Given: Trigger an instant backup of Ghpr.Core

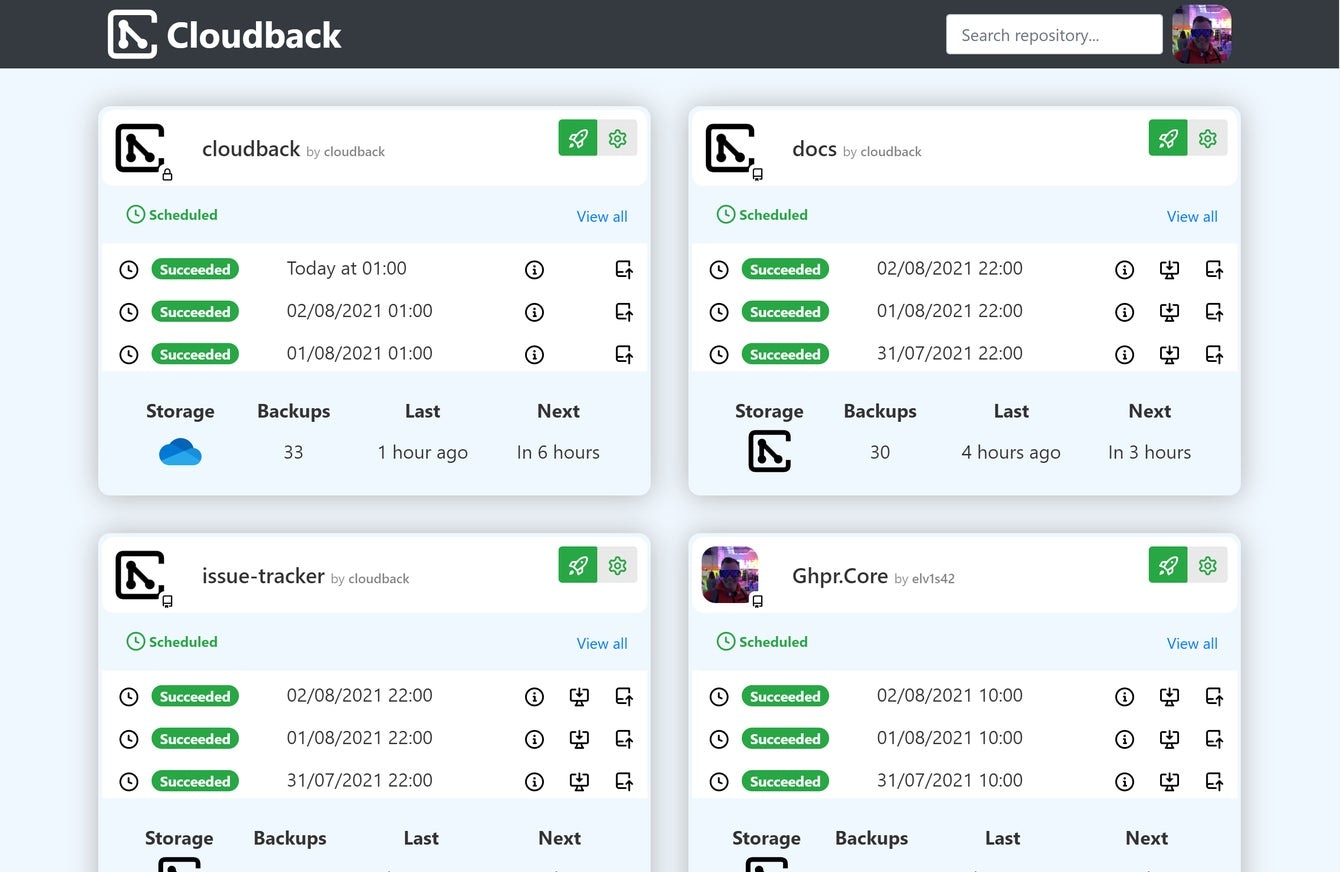Looking at the screenshot, I should tap(1167, 565).
